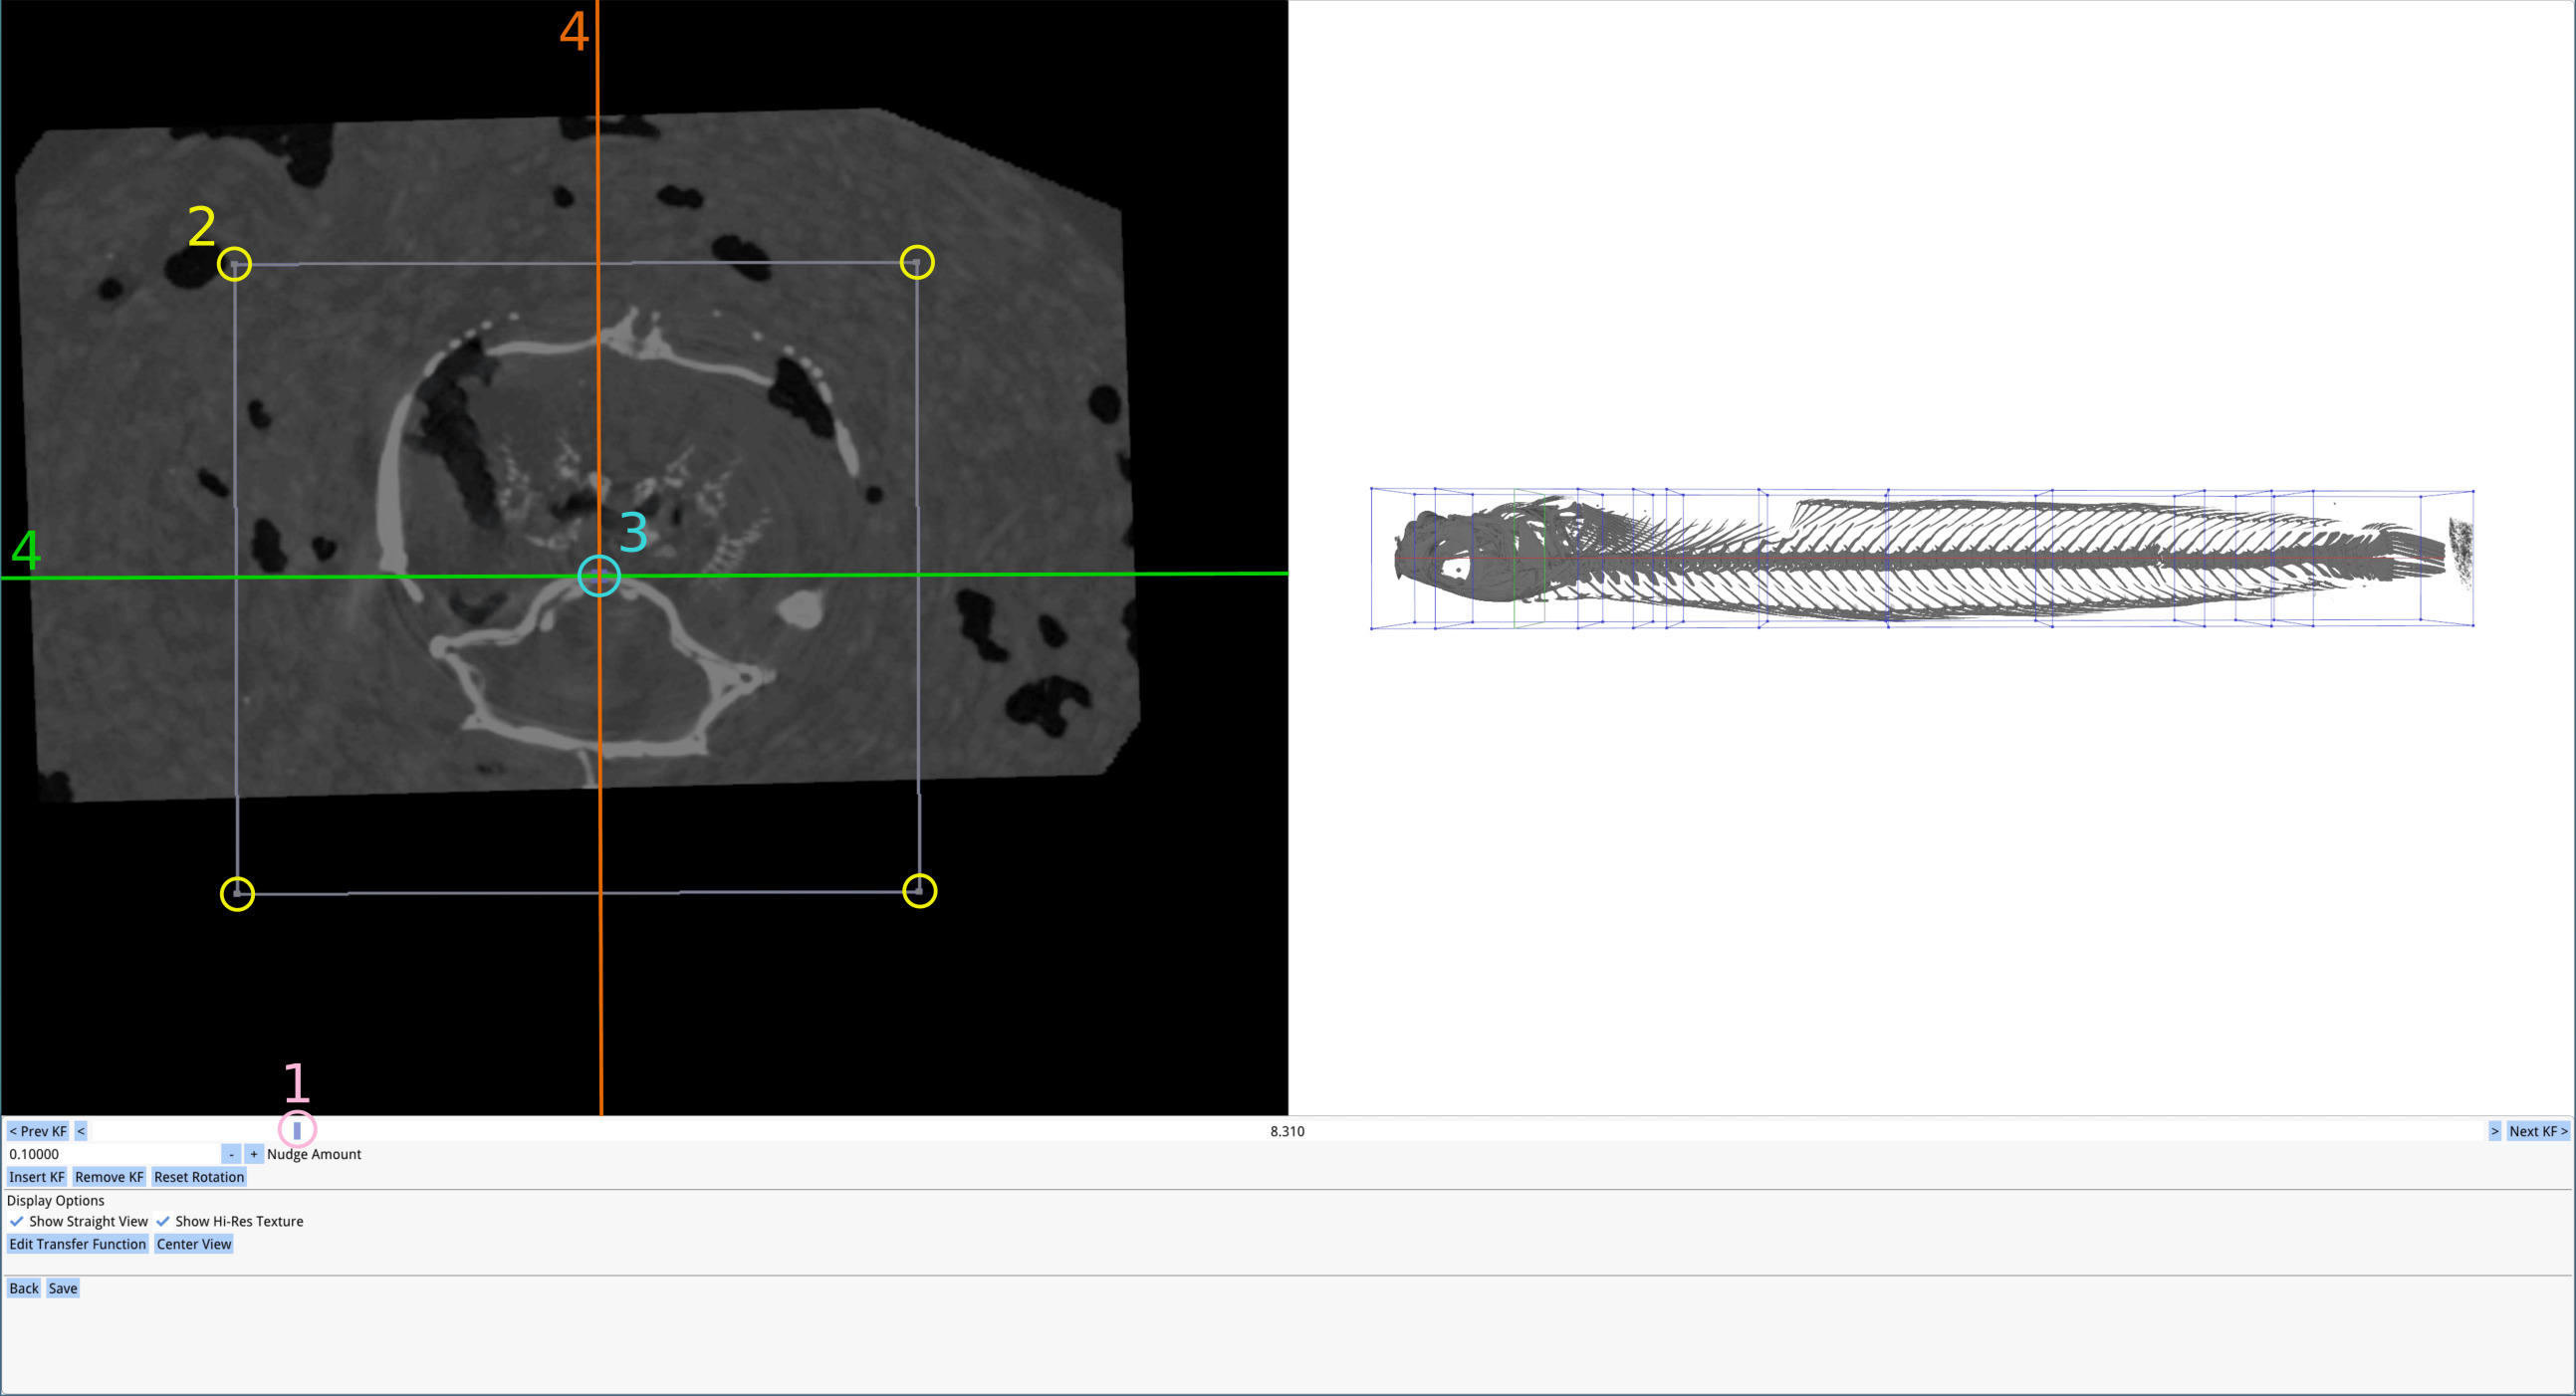Insert a keyframe with Insert KF
The height and width of the screenshot is (1396, 2576).
pos(37,1177)
